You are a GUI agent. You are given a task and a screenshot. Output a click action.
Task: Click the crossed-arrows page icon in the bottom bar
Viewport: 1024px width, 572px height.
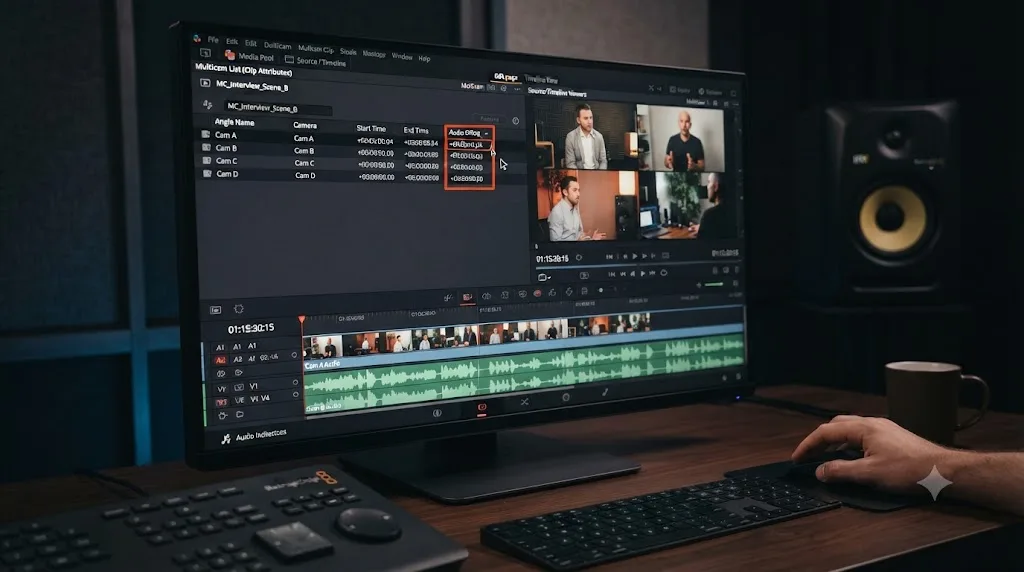(x=524, y=402)
